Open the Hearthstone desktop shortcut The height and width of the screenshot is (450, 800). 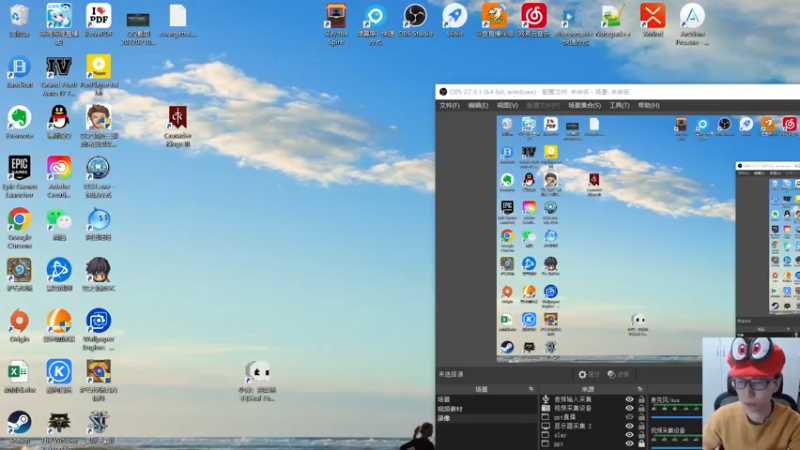(19, 274)
